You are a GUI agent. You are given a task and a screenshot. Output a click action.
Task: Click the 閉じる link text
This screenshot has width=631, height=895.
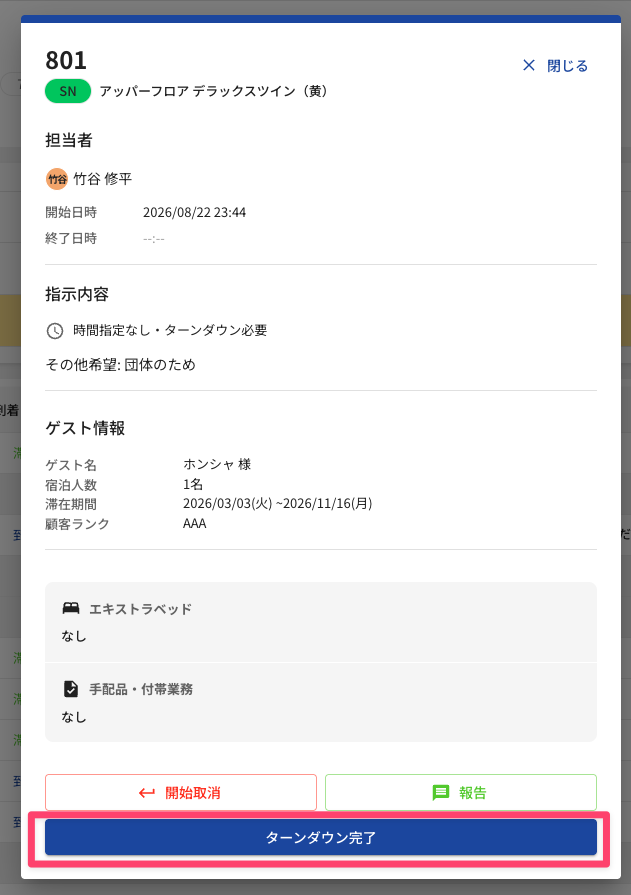click(567, 66)
